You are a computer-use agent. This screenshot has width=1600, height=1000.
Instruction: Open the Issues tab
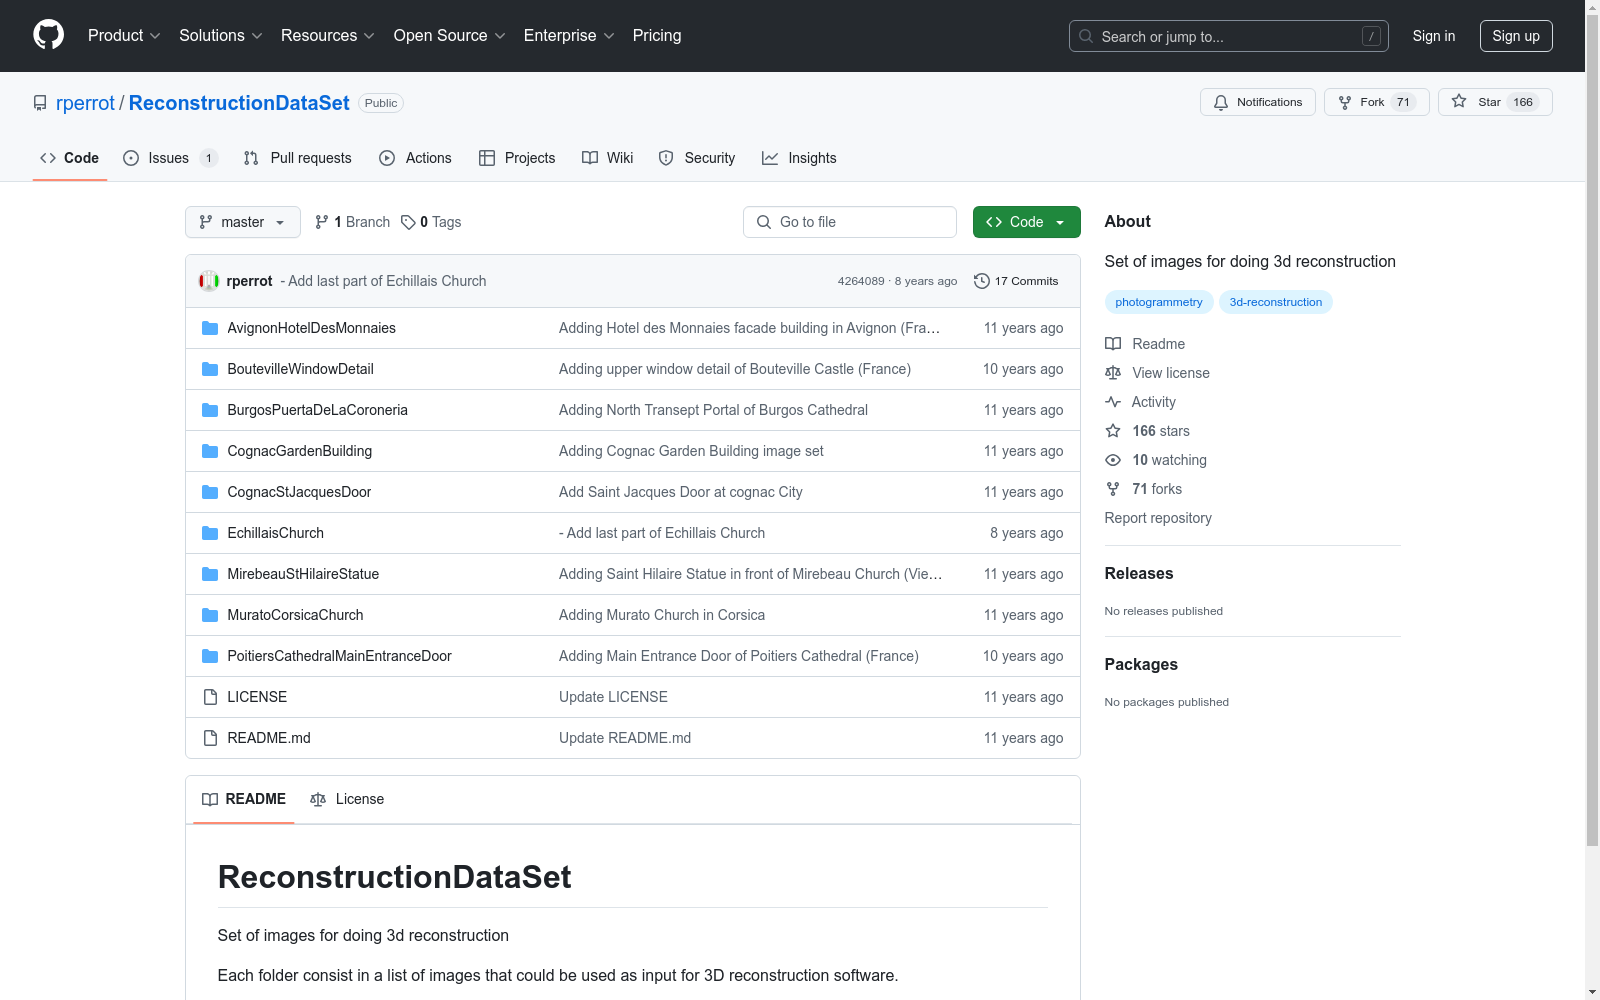170,158
